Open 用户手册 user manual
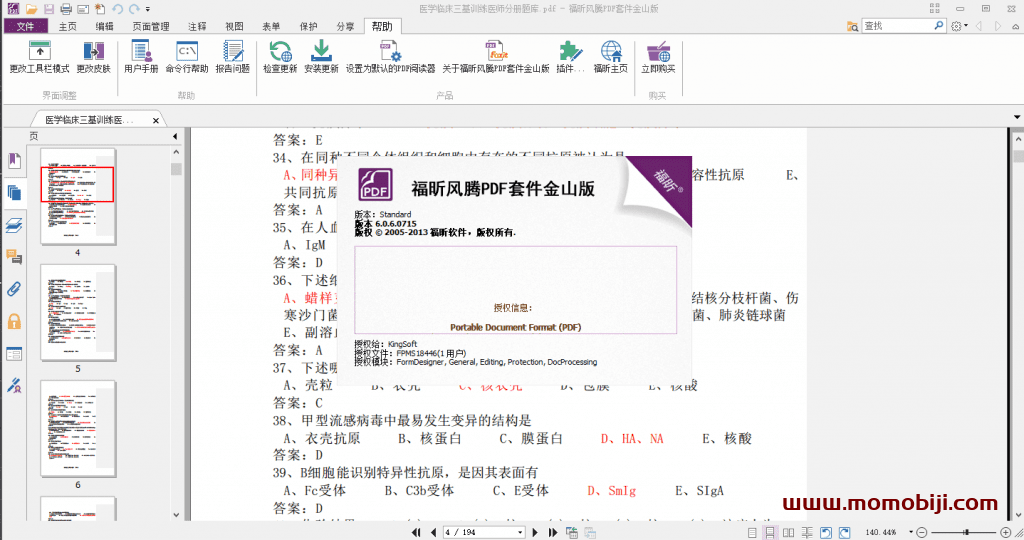 pyautogui.click(x=141, y=57)
